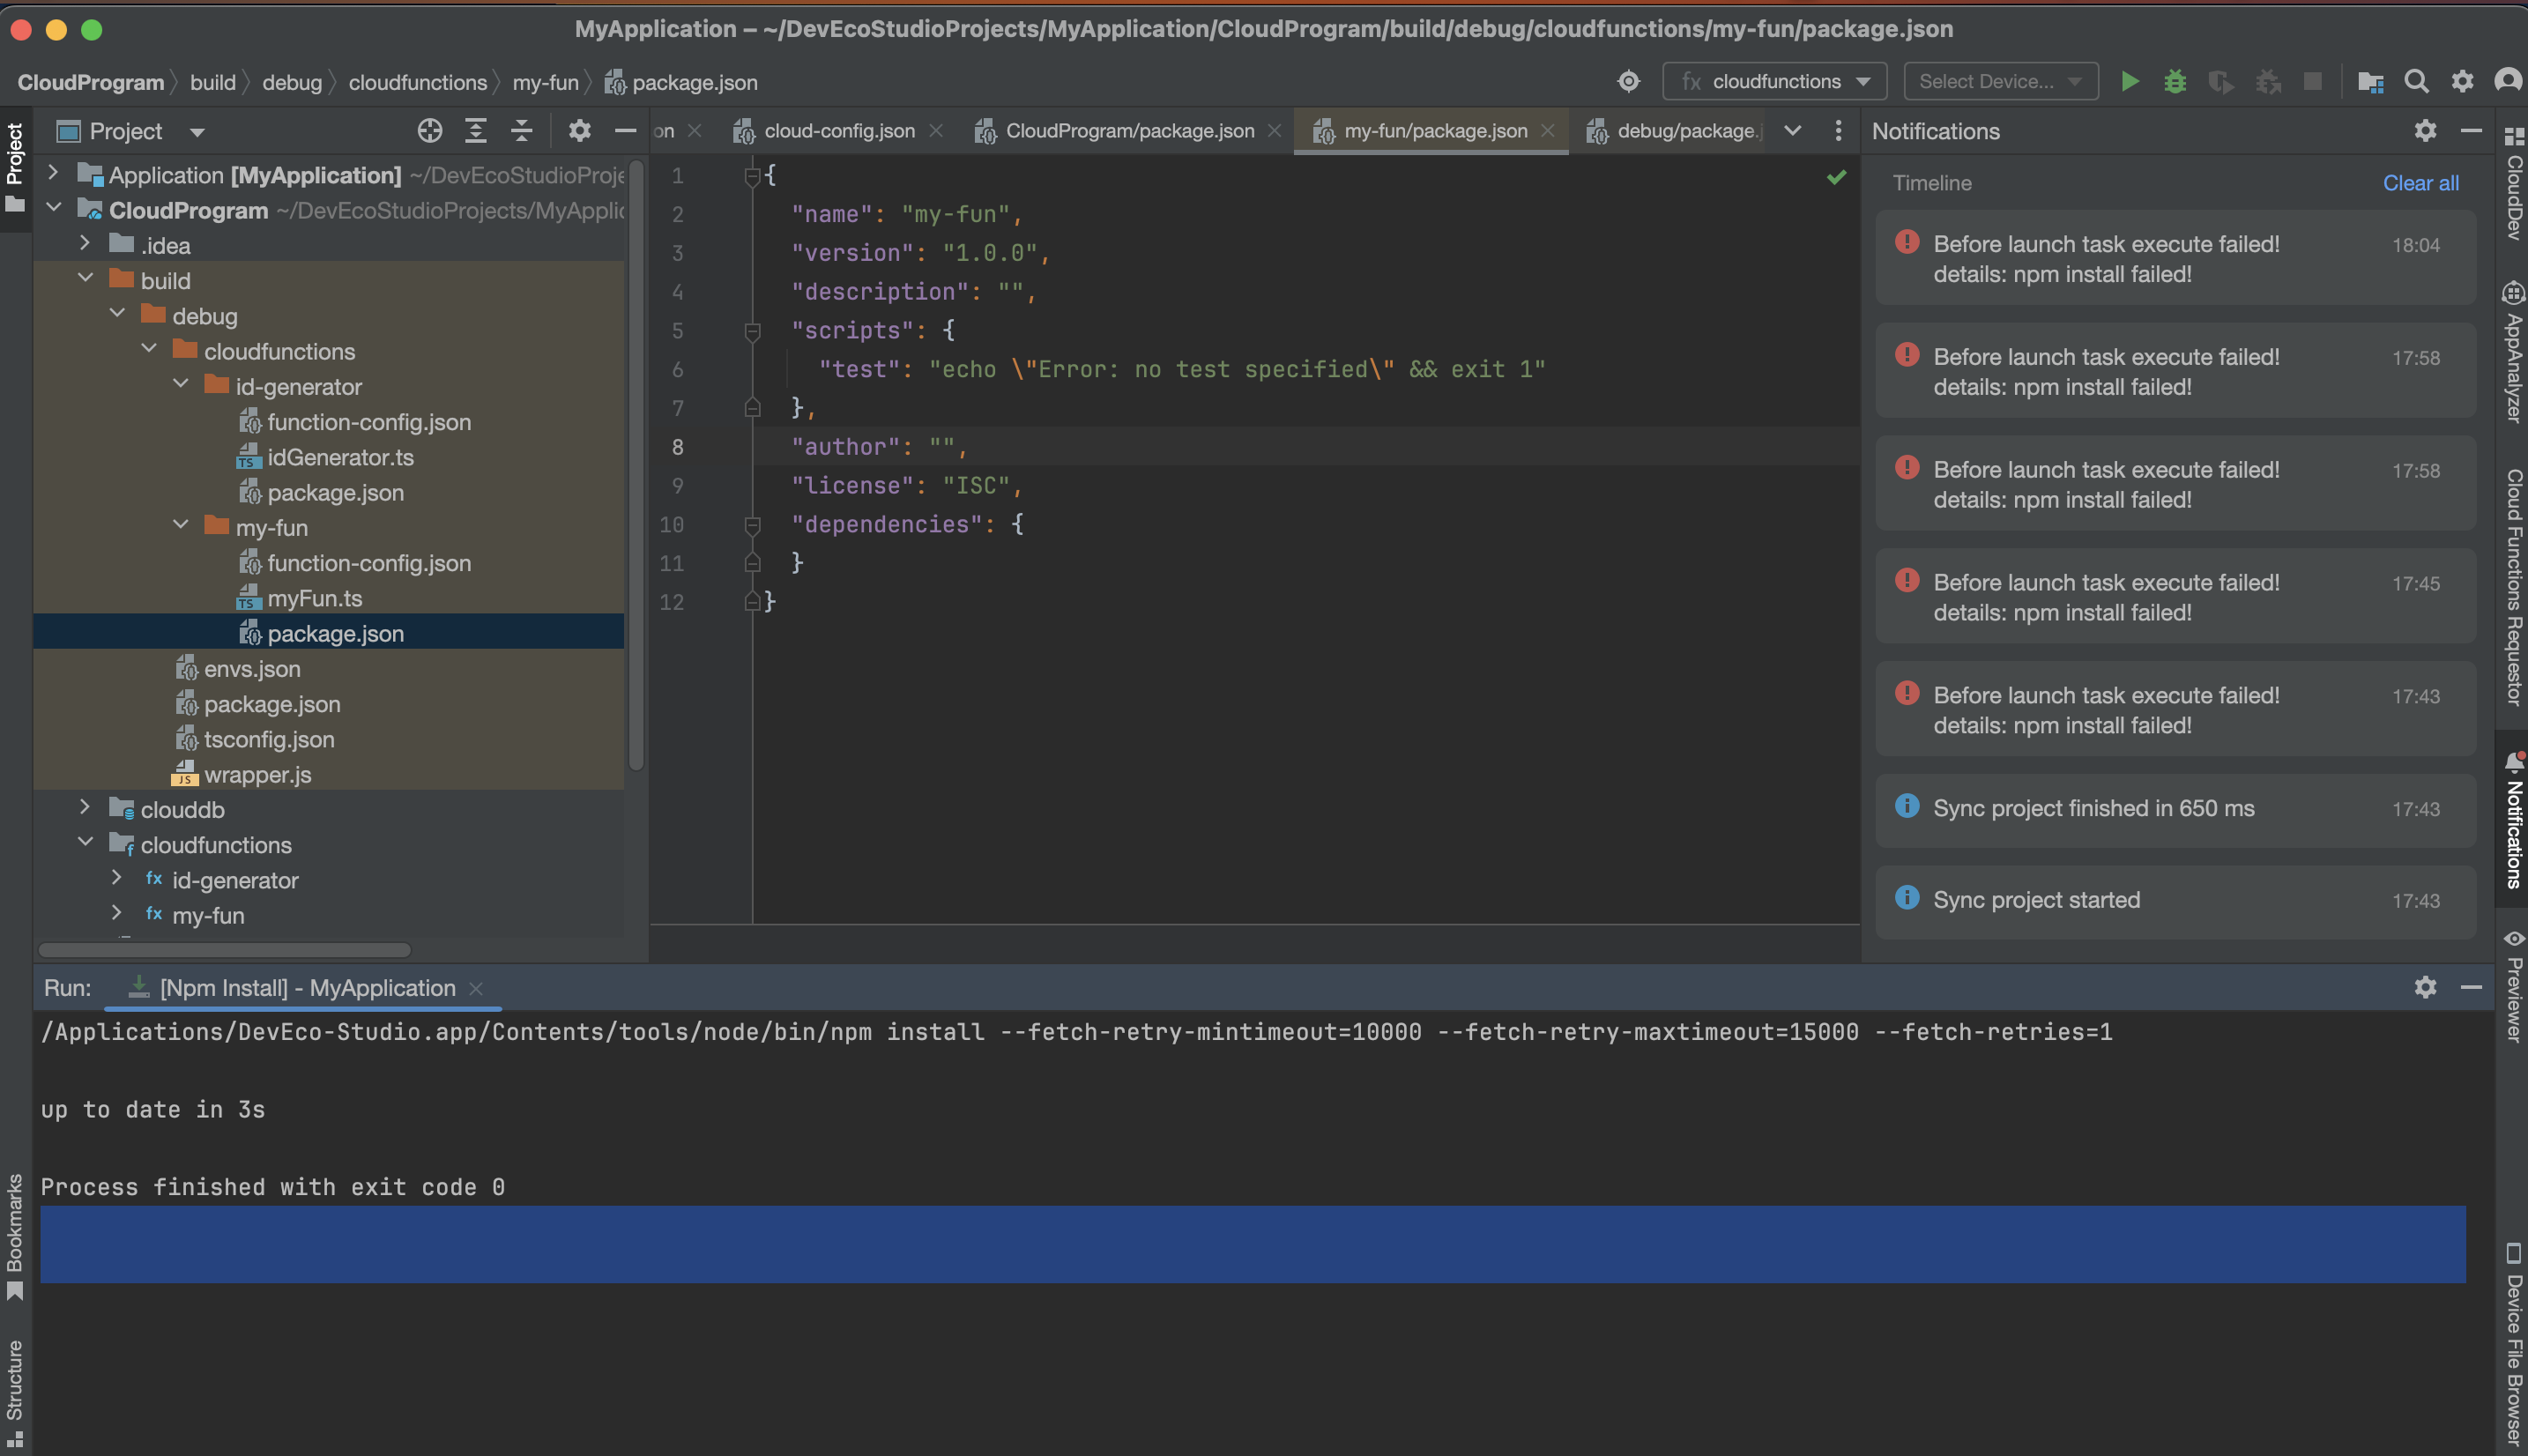This screenshot has height=1456, width=2528.
Task: Open myFun.ts file in project tree
Action: (x=314, y=598)
